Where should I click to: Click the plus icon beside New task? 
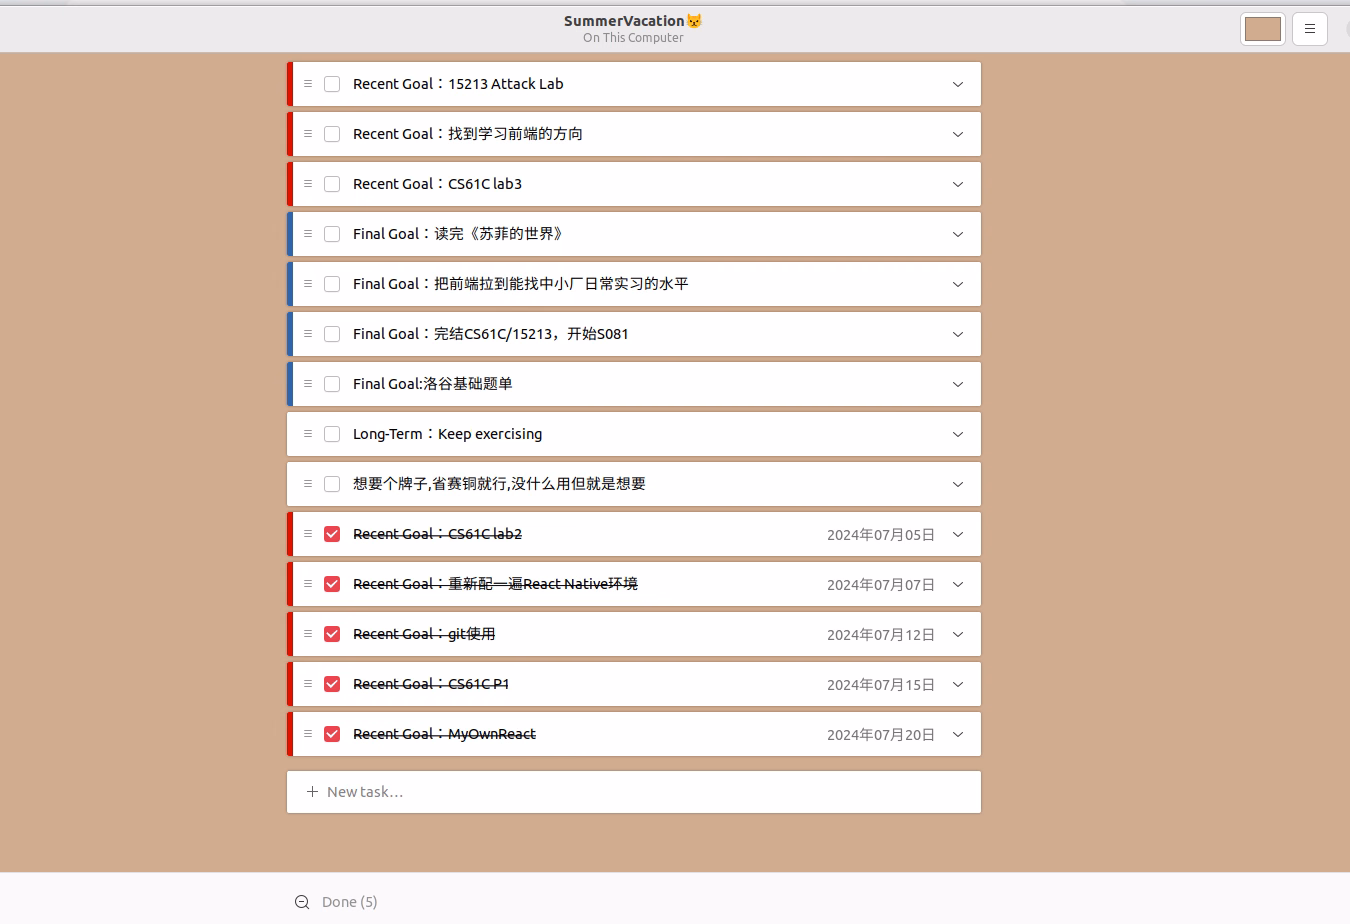(x=312, y=791)
